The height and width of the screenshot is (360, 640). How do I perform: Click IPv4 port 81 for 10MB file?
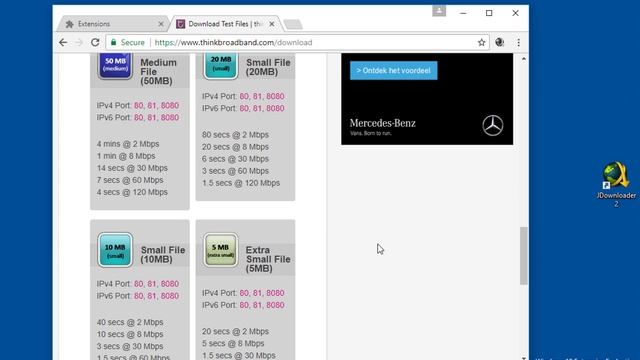pyautogui.click(x=152, y=284)
